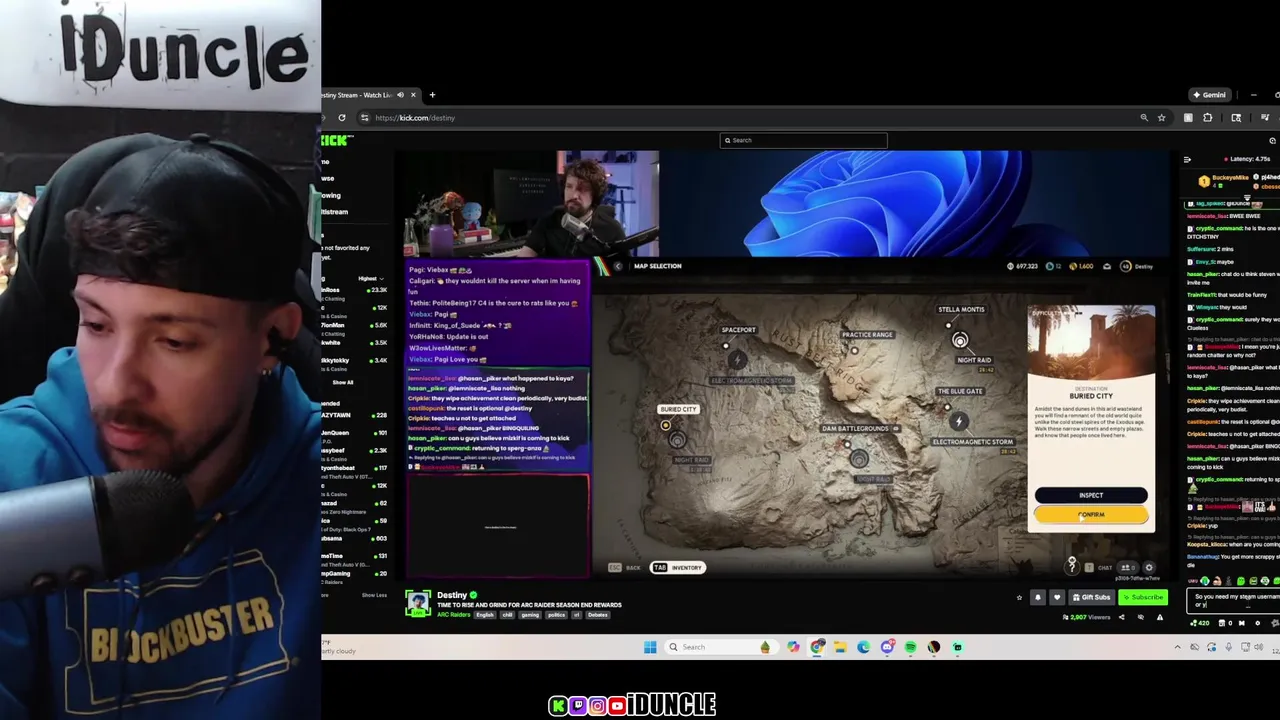Toggle follow heart for Destiny
Image resolution: width=1280 pixels, height=720 pixels.
1057,597
